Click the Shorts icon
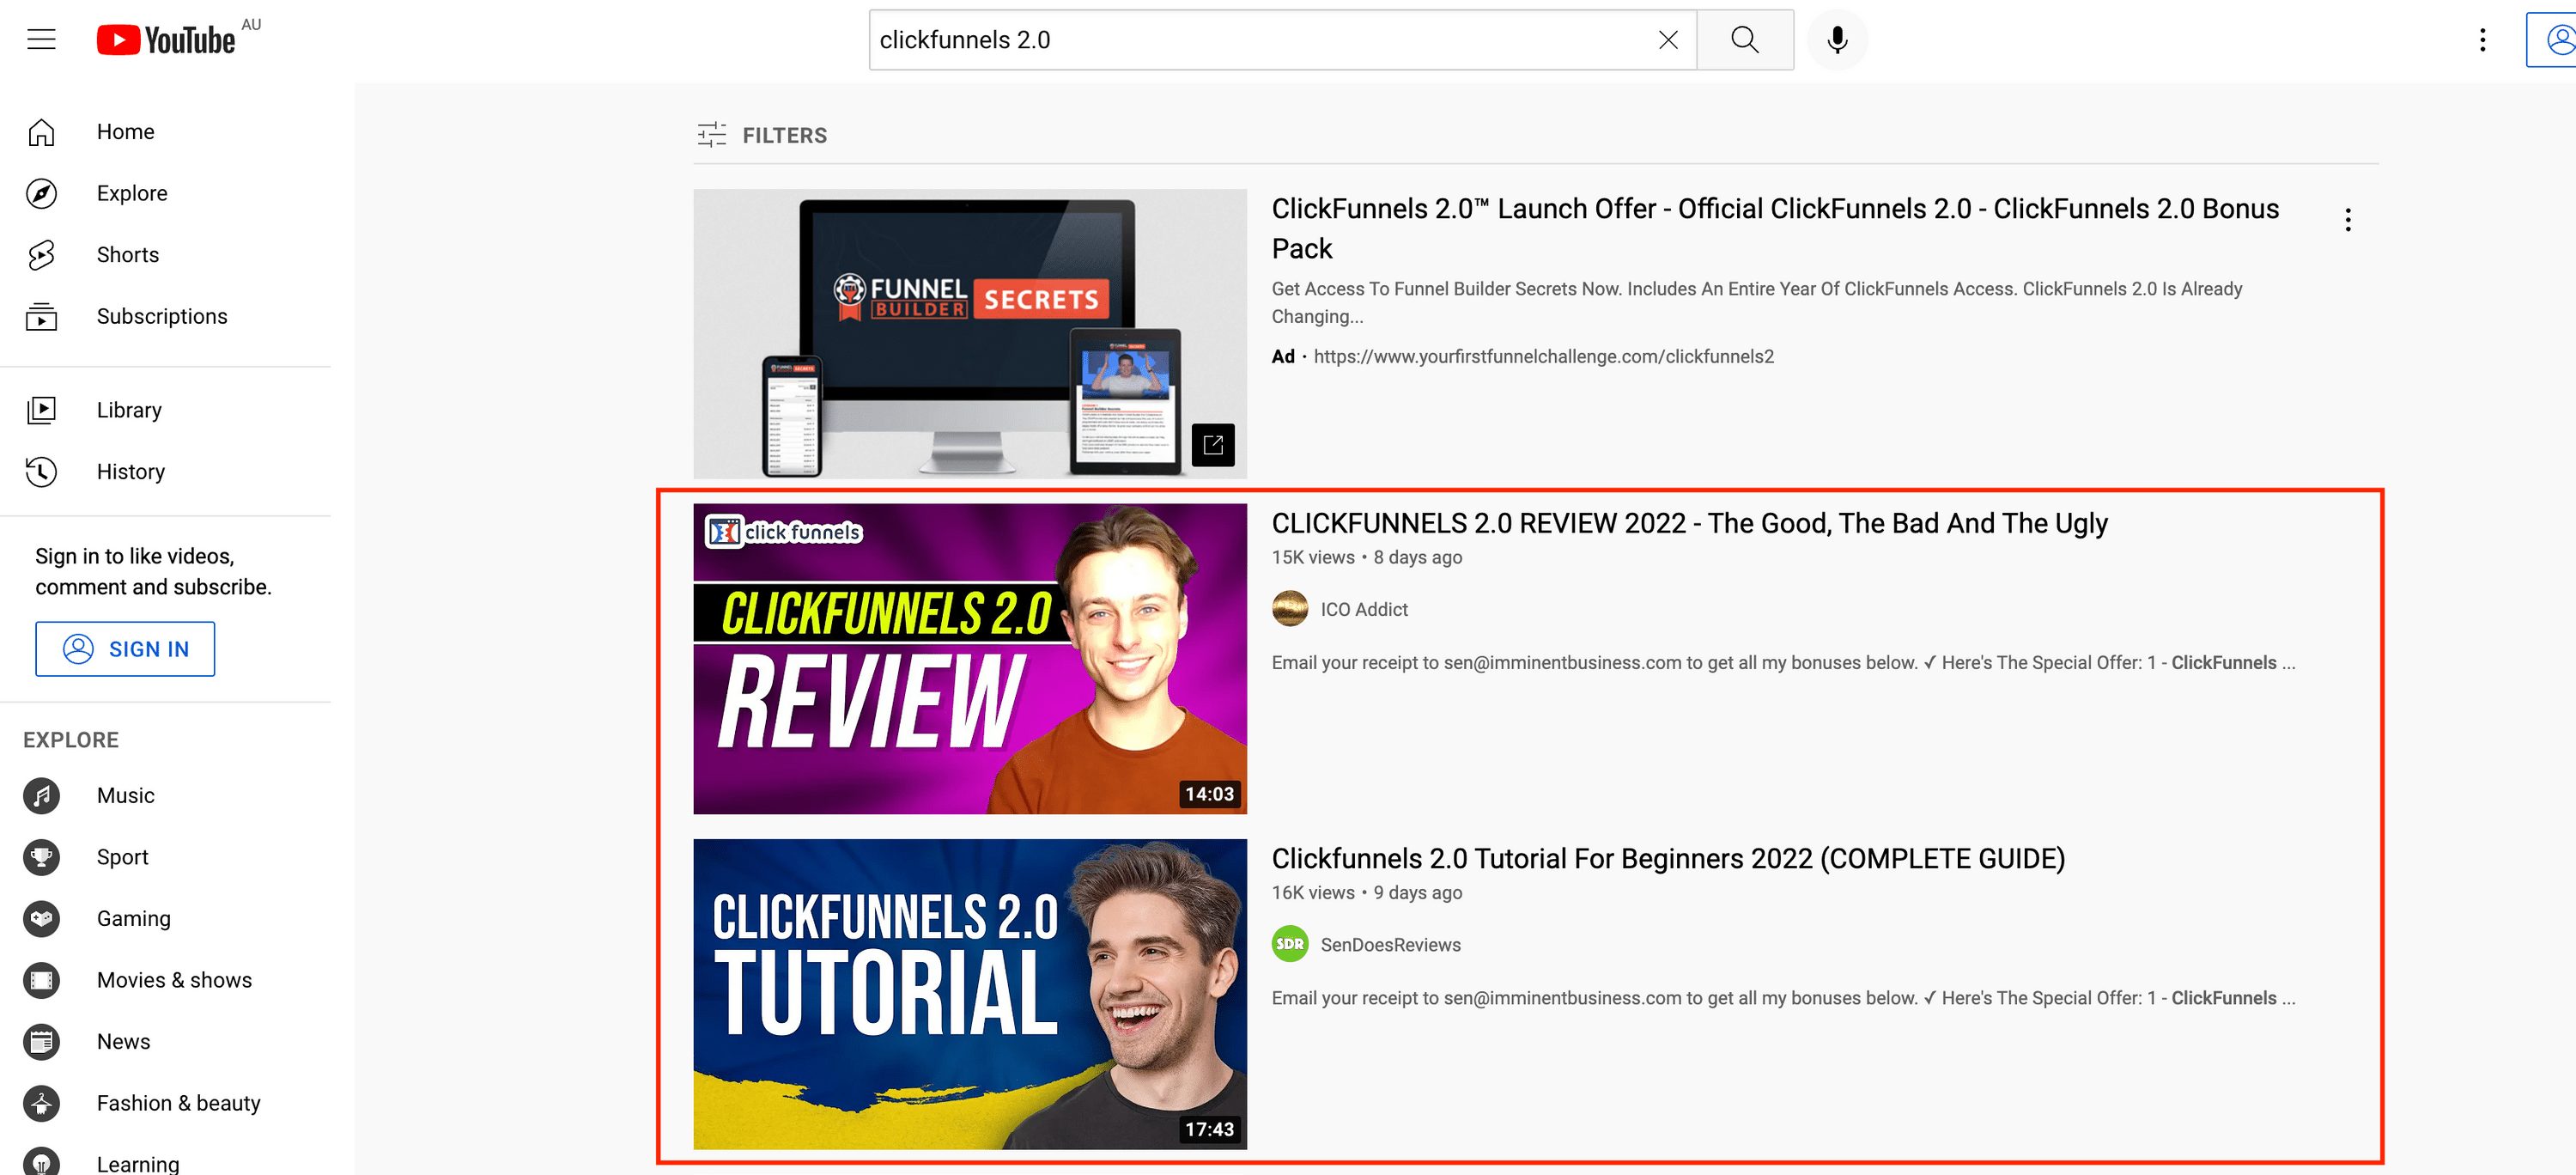Image resolution: width=2576 pixels, height=1175 pixels. click(x=41, y=255)
